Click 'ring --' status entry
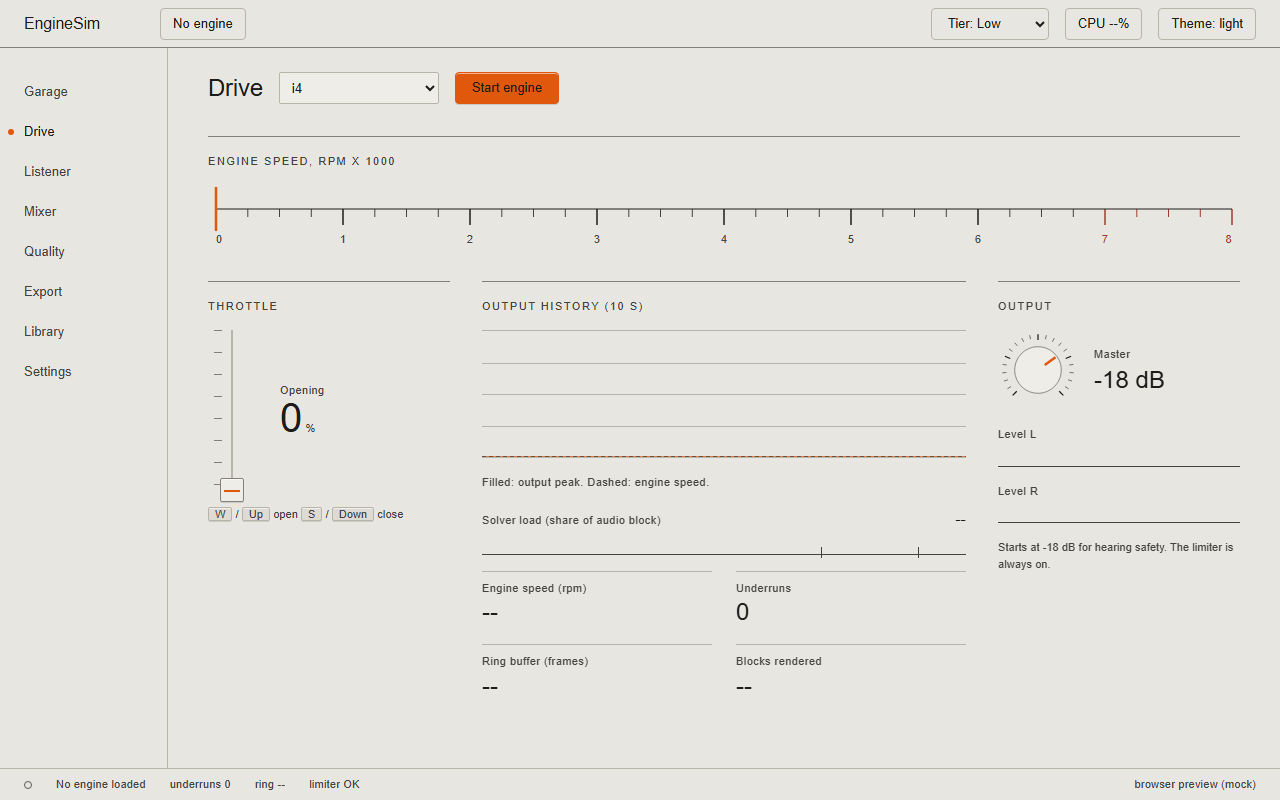Viewport: 1280px width, 800px height. coord(270,784)
